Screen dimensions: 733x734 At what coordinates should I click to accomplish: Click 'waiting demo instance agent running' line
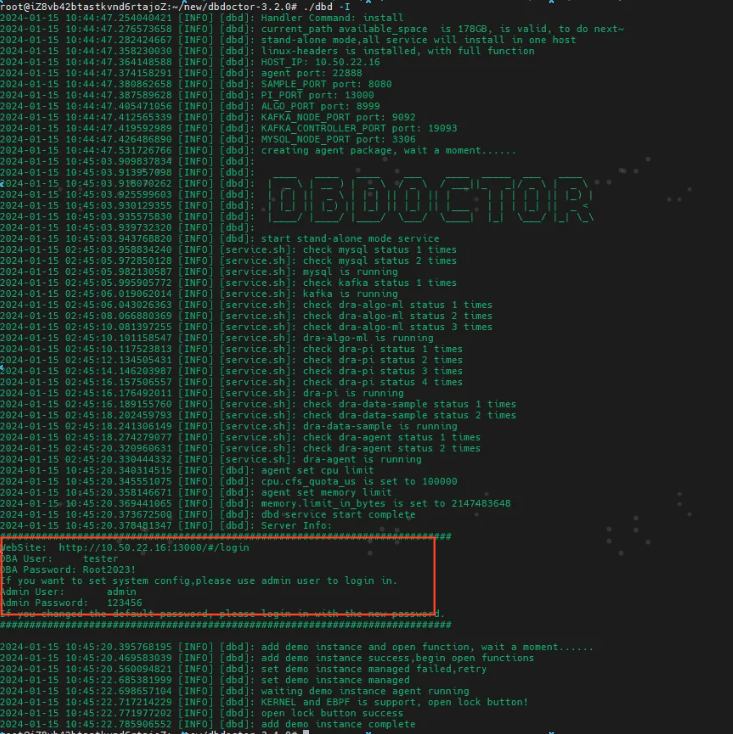pyautogui.click(x=365, y=691)
